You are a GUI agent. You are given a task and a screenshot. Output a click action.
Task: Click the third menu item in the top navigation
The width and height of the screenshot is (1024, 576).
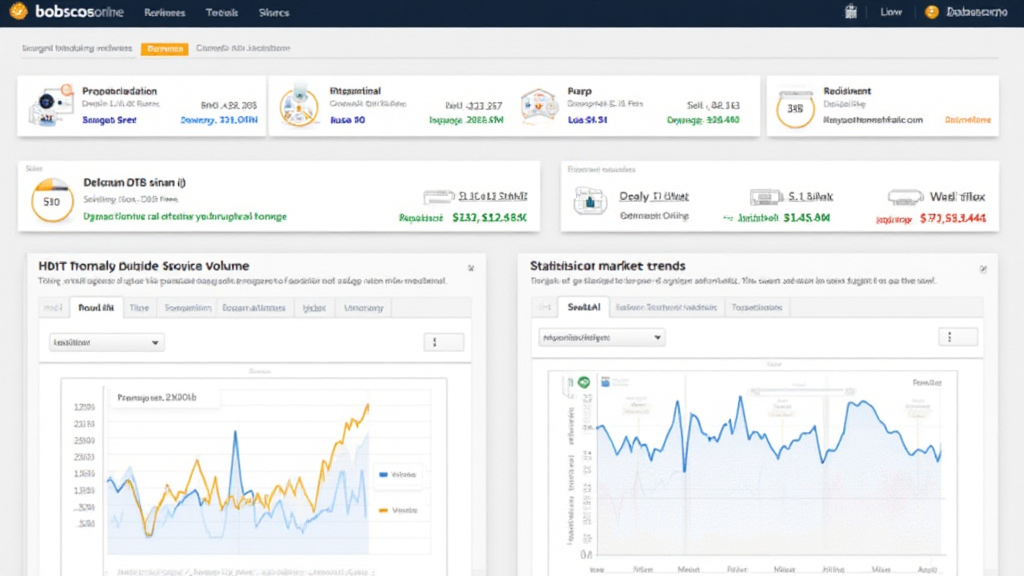(273, 13)
